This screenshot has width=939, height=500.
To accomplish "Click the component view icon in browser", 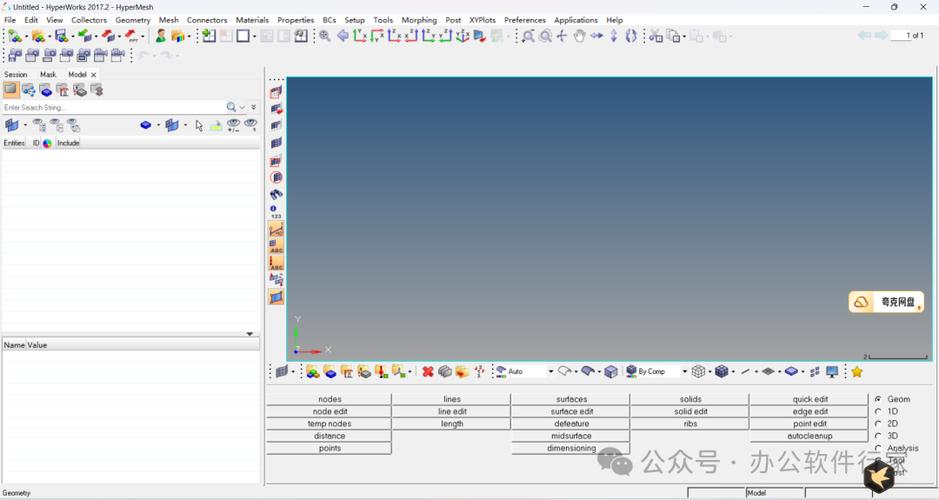I will 46,90.
